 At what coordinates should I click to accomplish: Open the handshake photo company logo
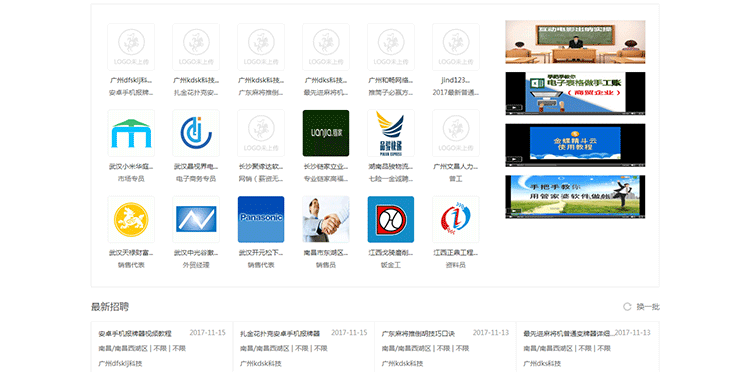click(x=326, y=219)
